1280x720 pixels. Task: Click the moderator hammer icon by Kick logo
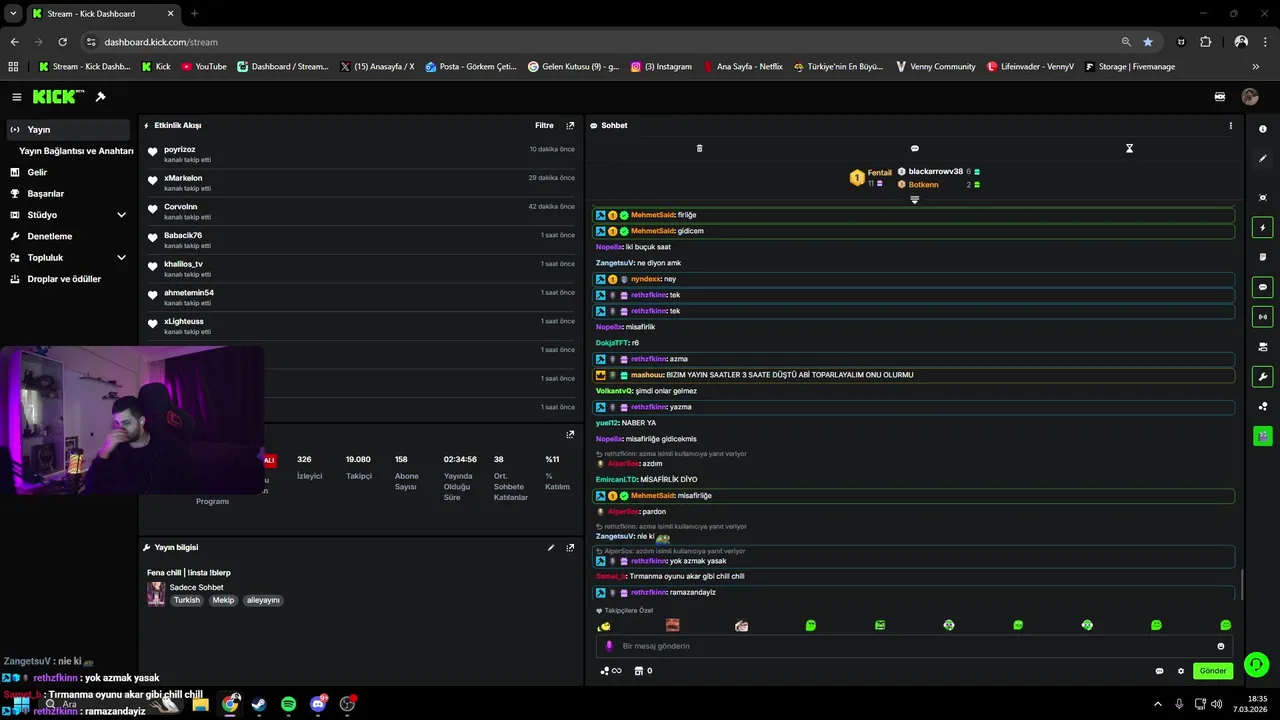click(x=100, y=97)
